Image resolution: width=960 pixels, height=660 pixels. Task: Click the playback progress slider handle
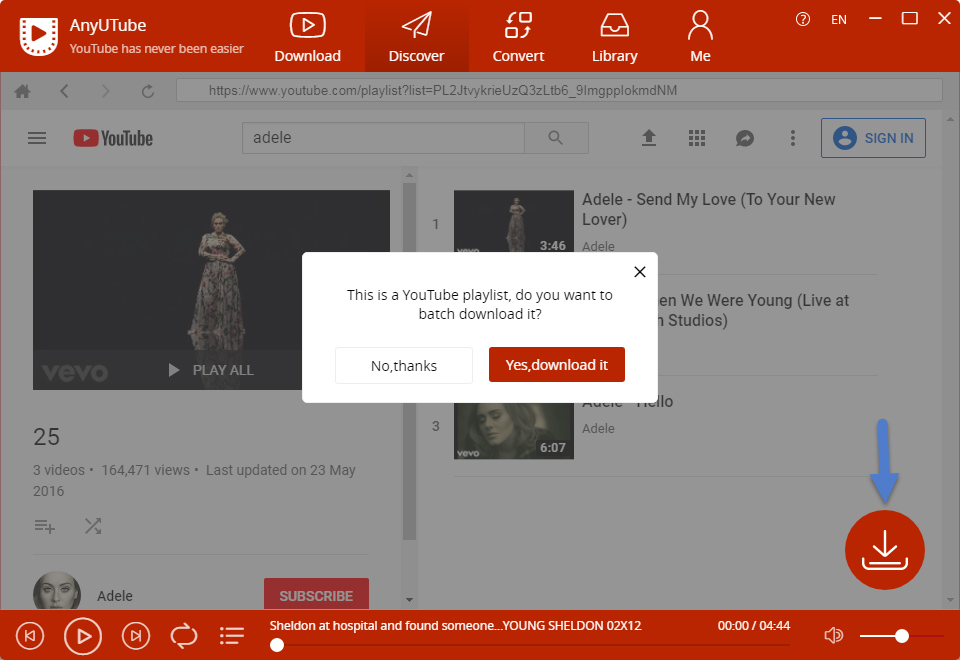(x=277, y=645)
